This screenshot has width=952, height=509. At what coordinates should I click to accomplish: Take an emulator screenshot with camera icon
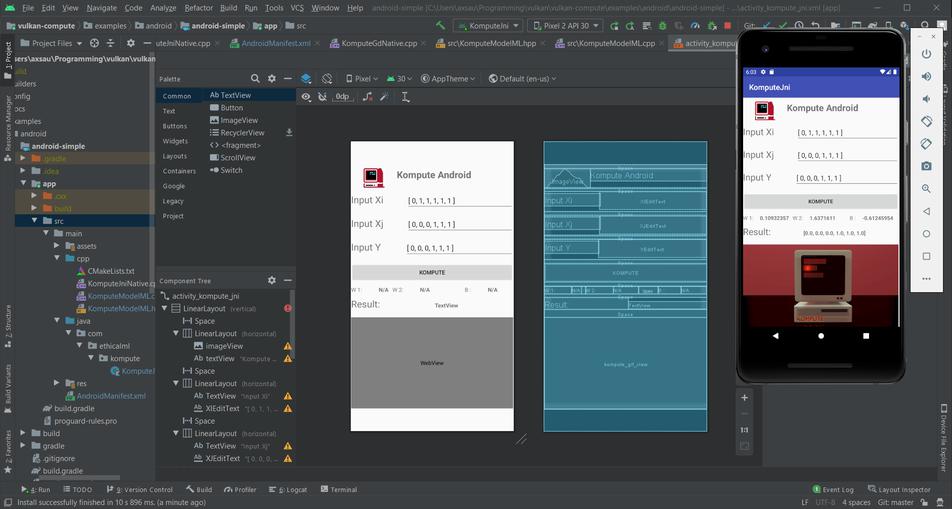pos(927,166)
